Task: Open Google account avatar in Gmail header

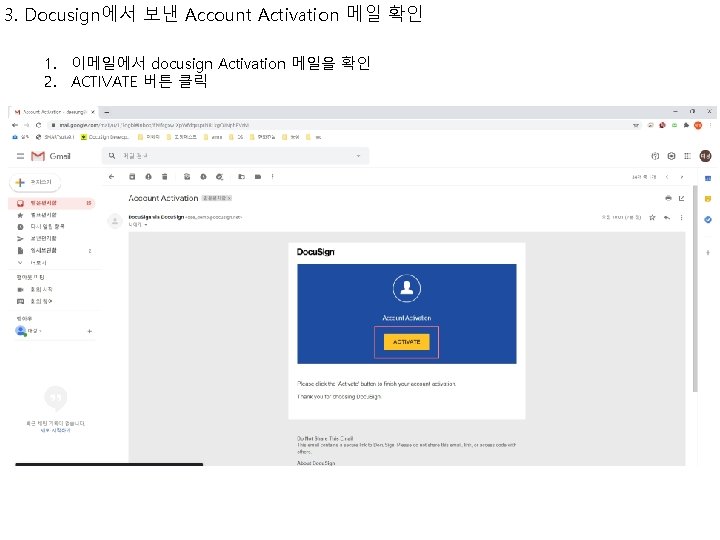Action: (x=705, y=156)
